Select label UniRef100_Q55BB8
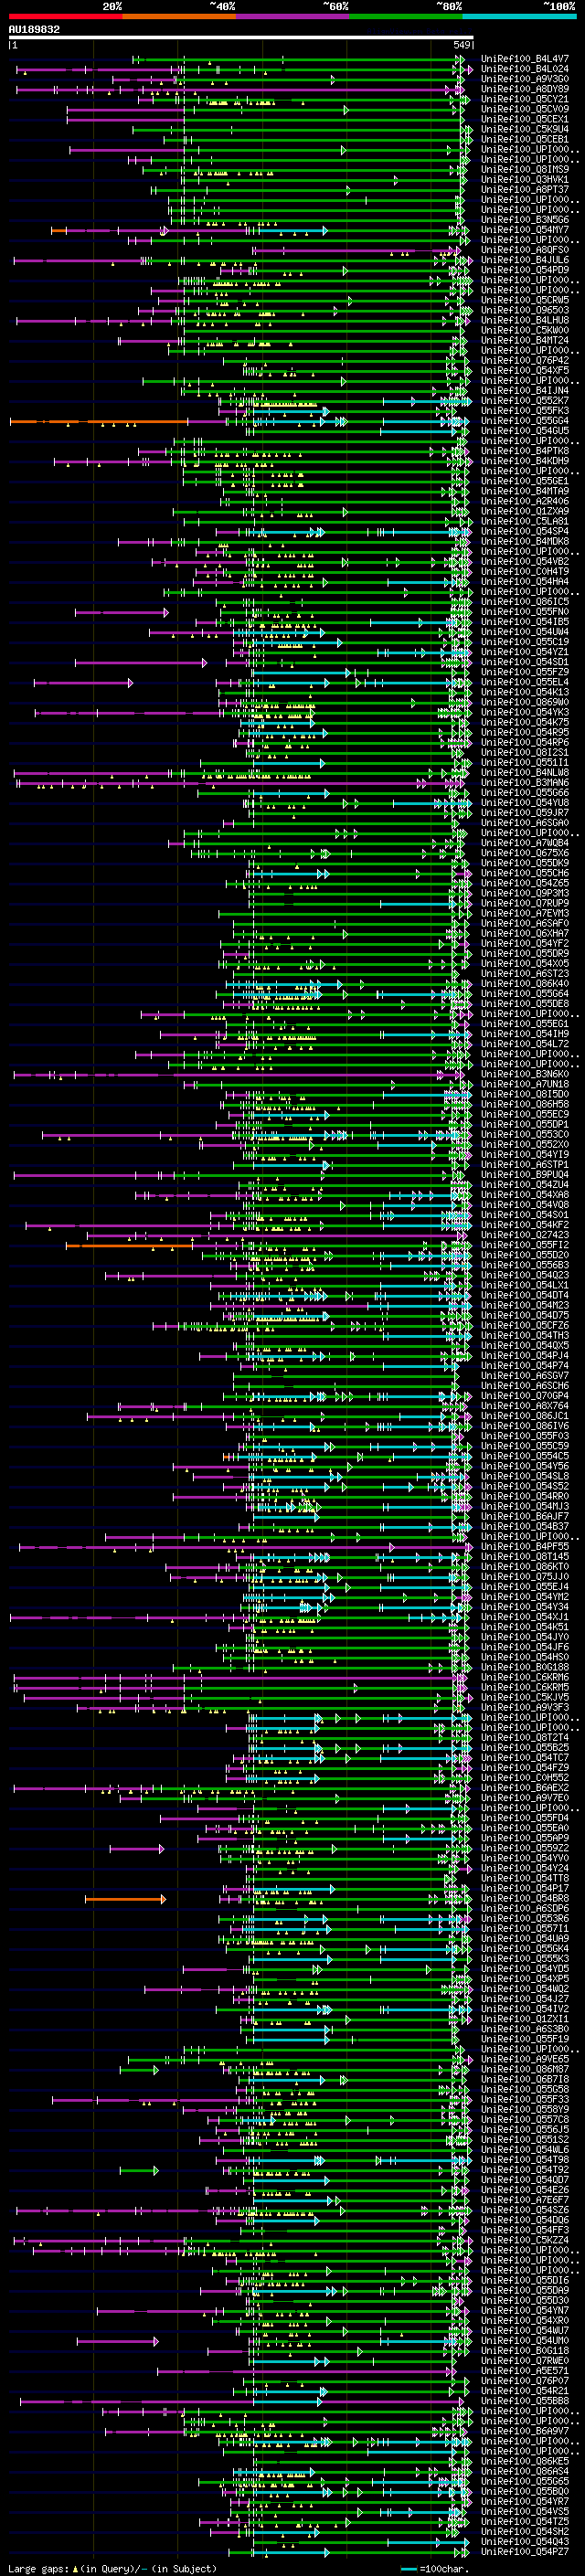Viewport: 585px width, 2576px height. coord(525,2400)
